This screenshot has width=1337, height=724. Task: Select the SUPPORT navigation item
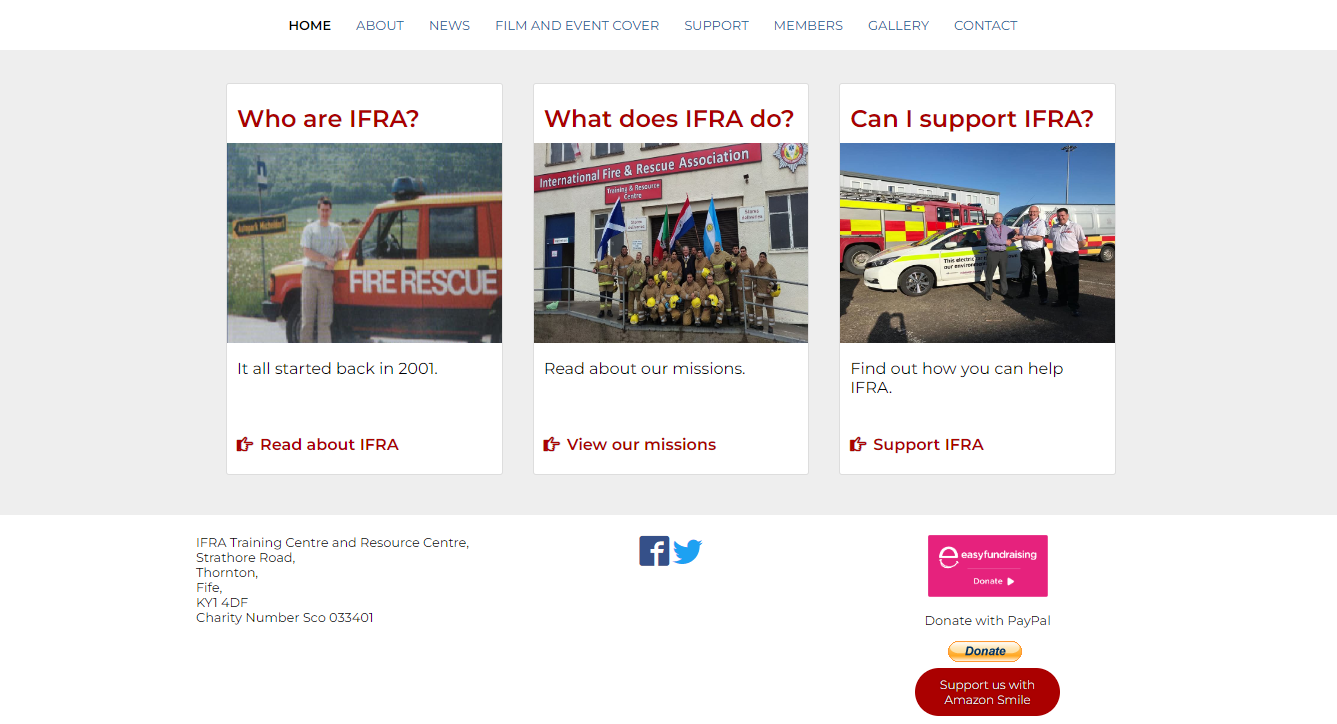click(x=716, y=25)
